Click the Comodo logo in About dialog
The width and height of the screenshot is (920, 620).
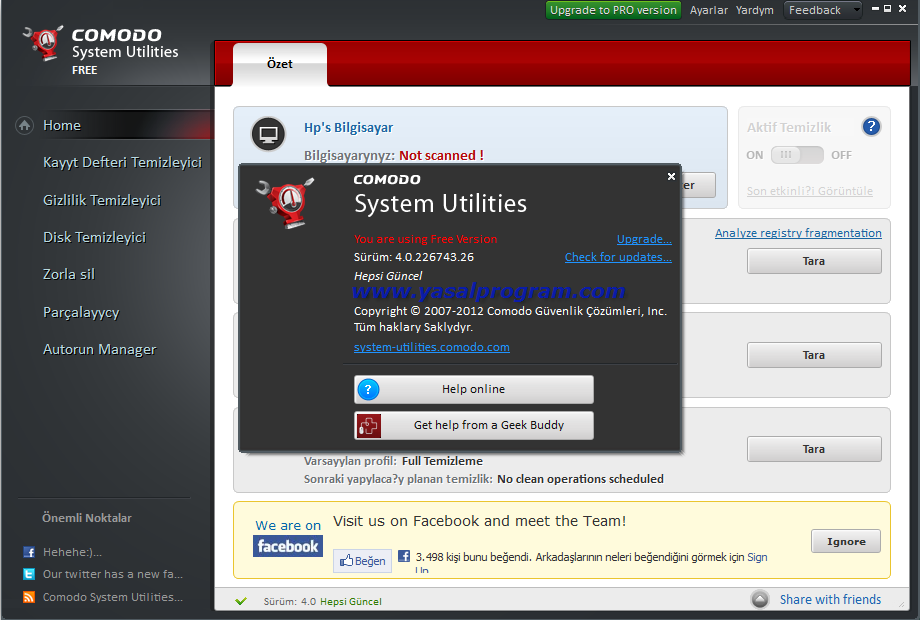[x=285, y=203]
